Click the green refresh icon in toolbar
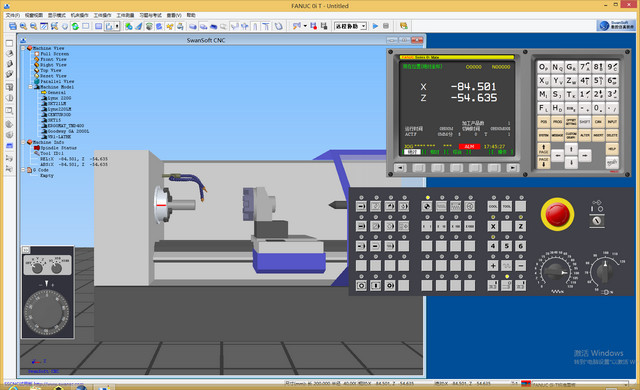This screenshot has height=390, width=640. click(x=75, y=26)
